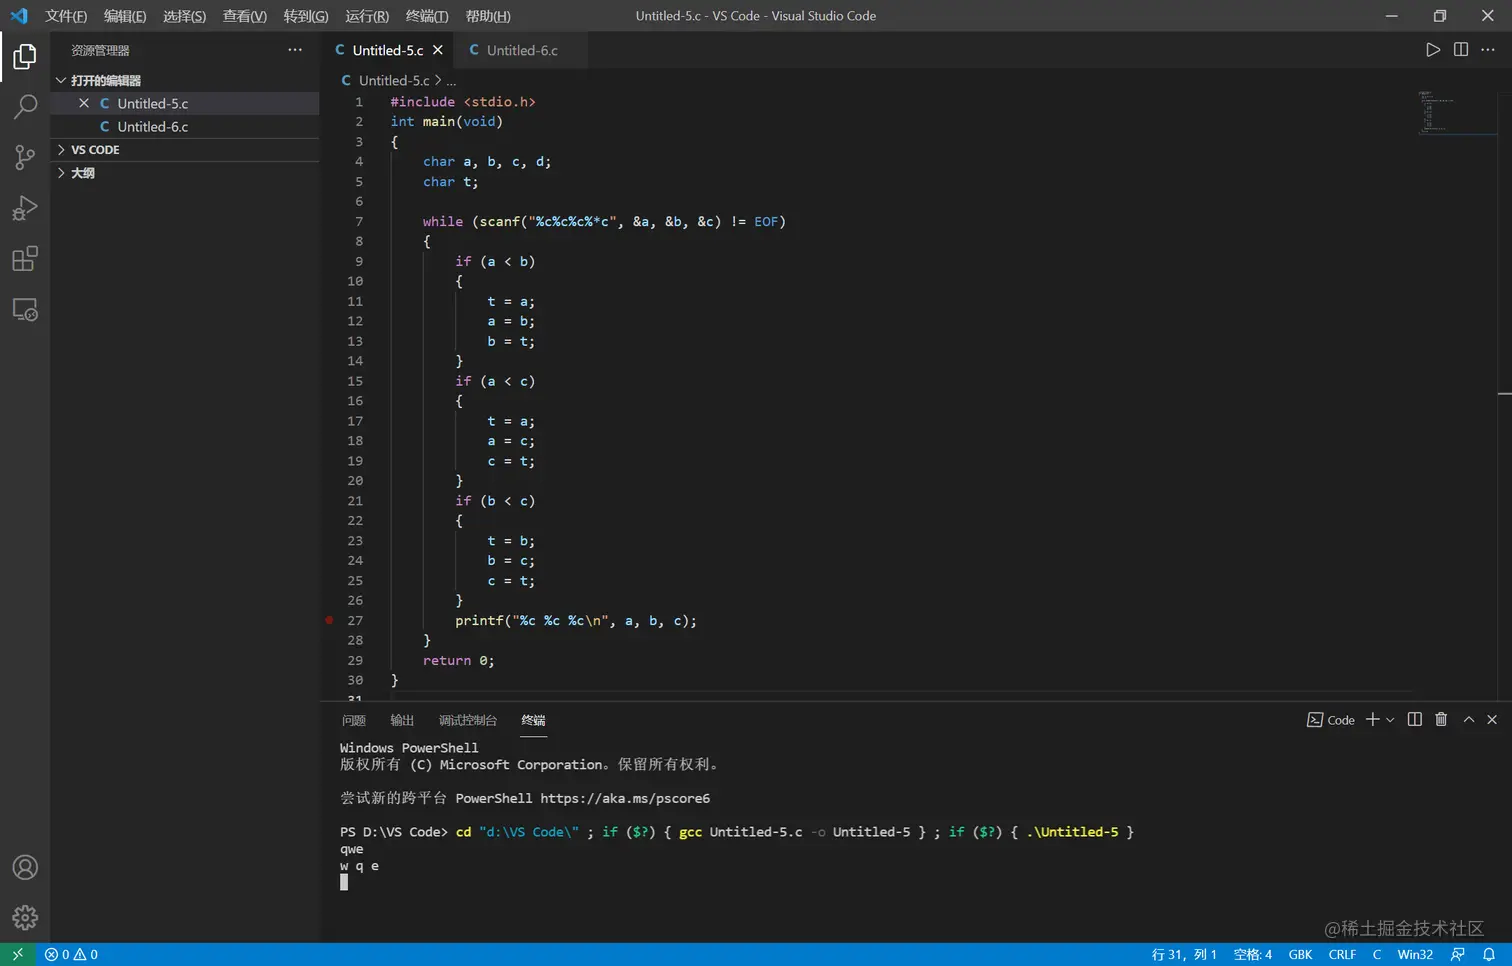The image size is (1512, 966).
Task: Select Untitled-6.c in open editors list
Action: pyautogui.click(x=152, y=127)
